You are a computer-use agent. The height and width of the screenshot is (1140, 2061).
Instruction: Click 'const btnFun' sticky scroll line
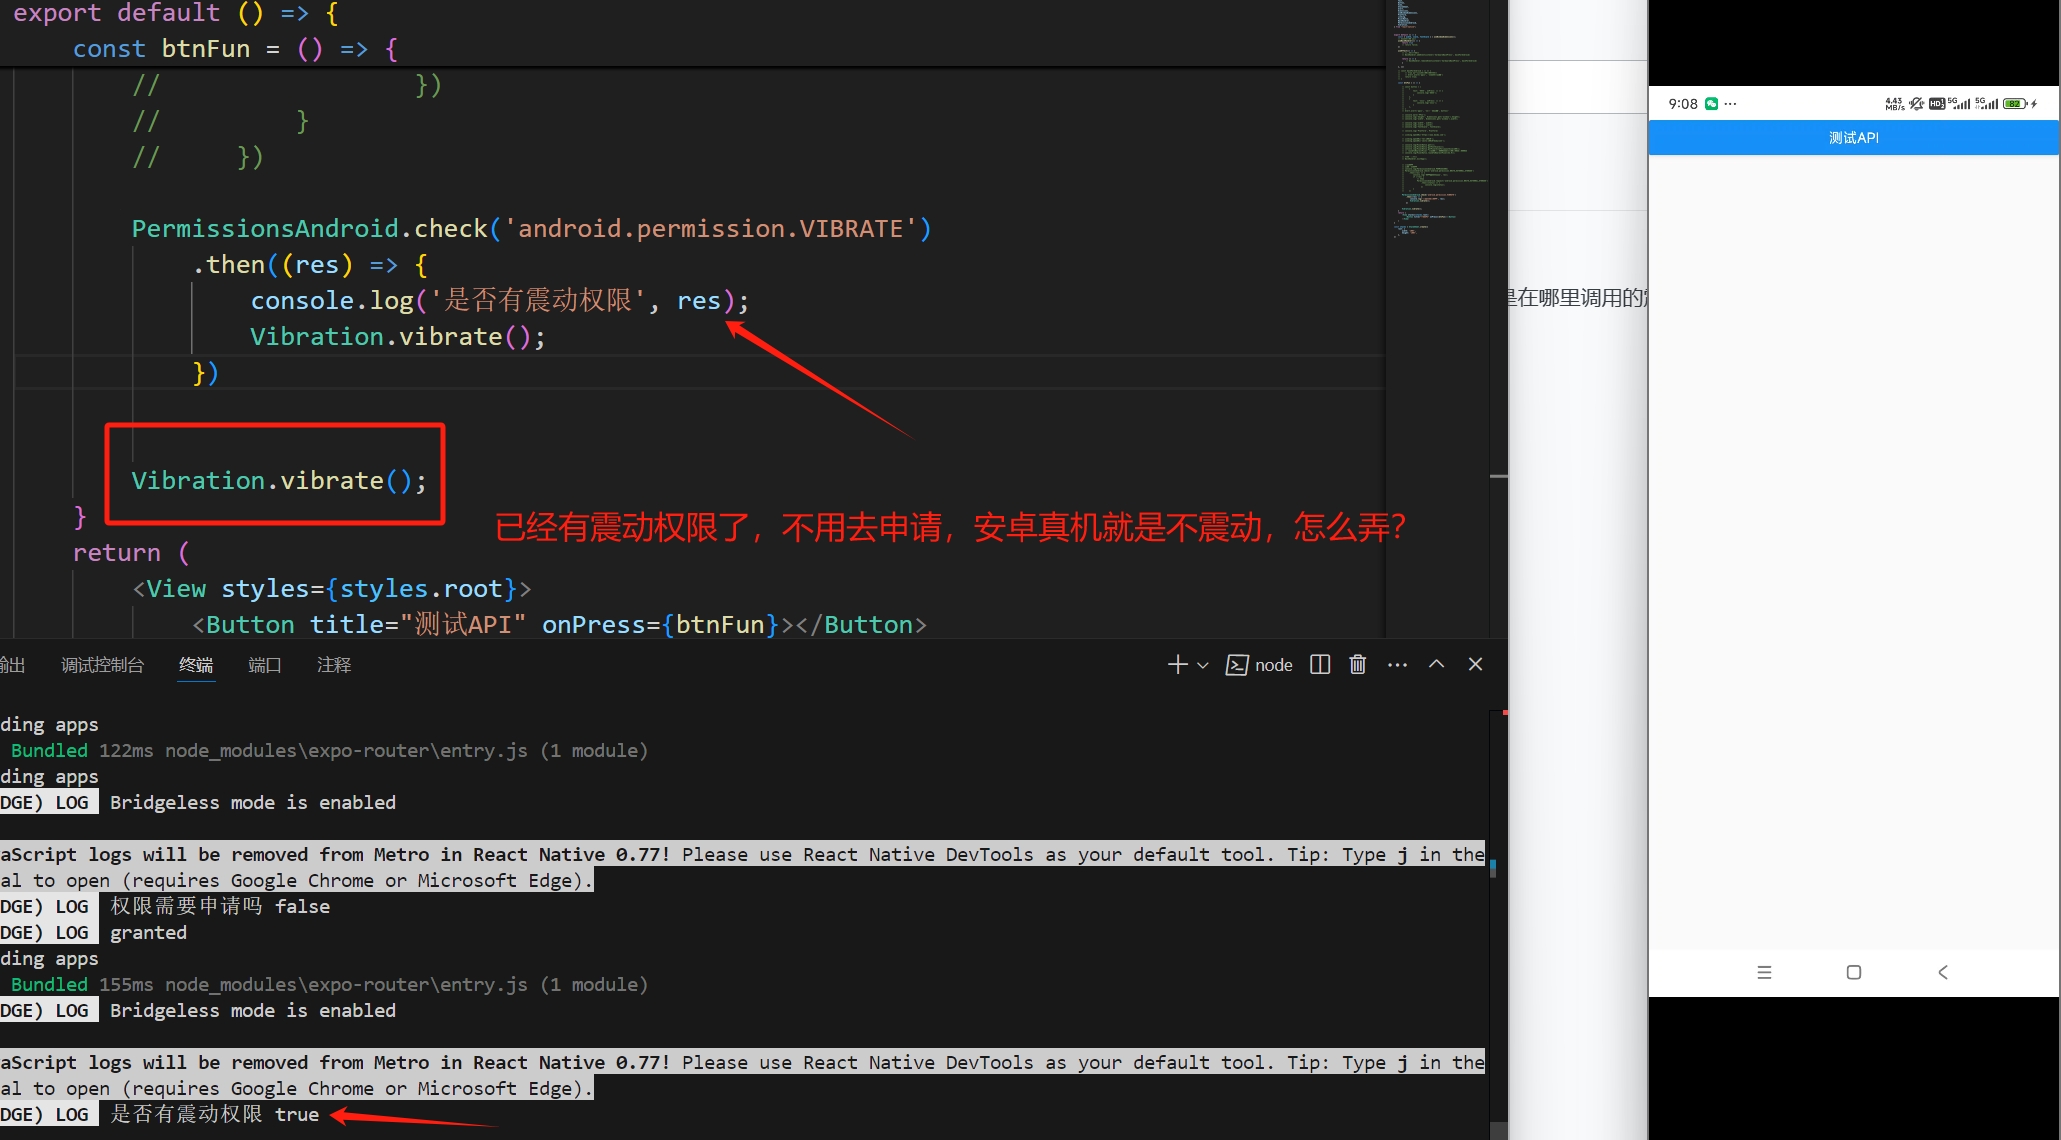click(x=235, y=49)
